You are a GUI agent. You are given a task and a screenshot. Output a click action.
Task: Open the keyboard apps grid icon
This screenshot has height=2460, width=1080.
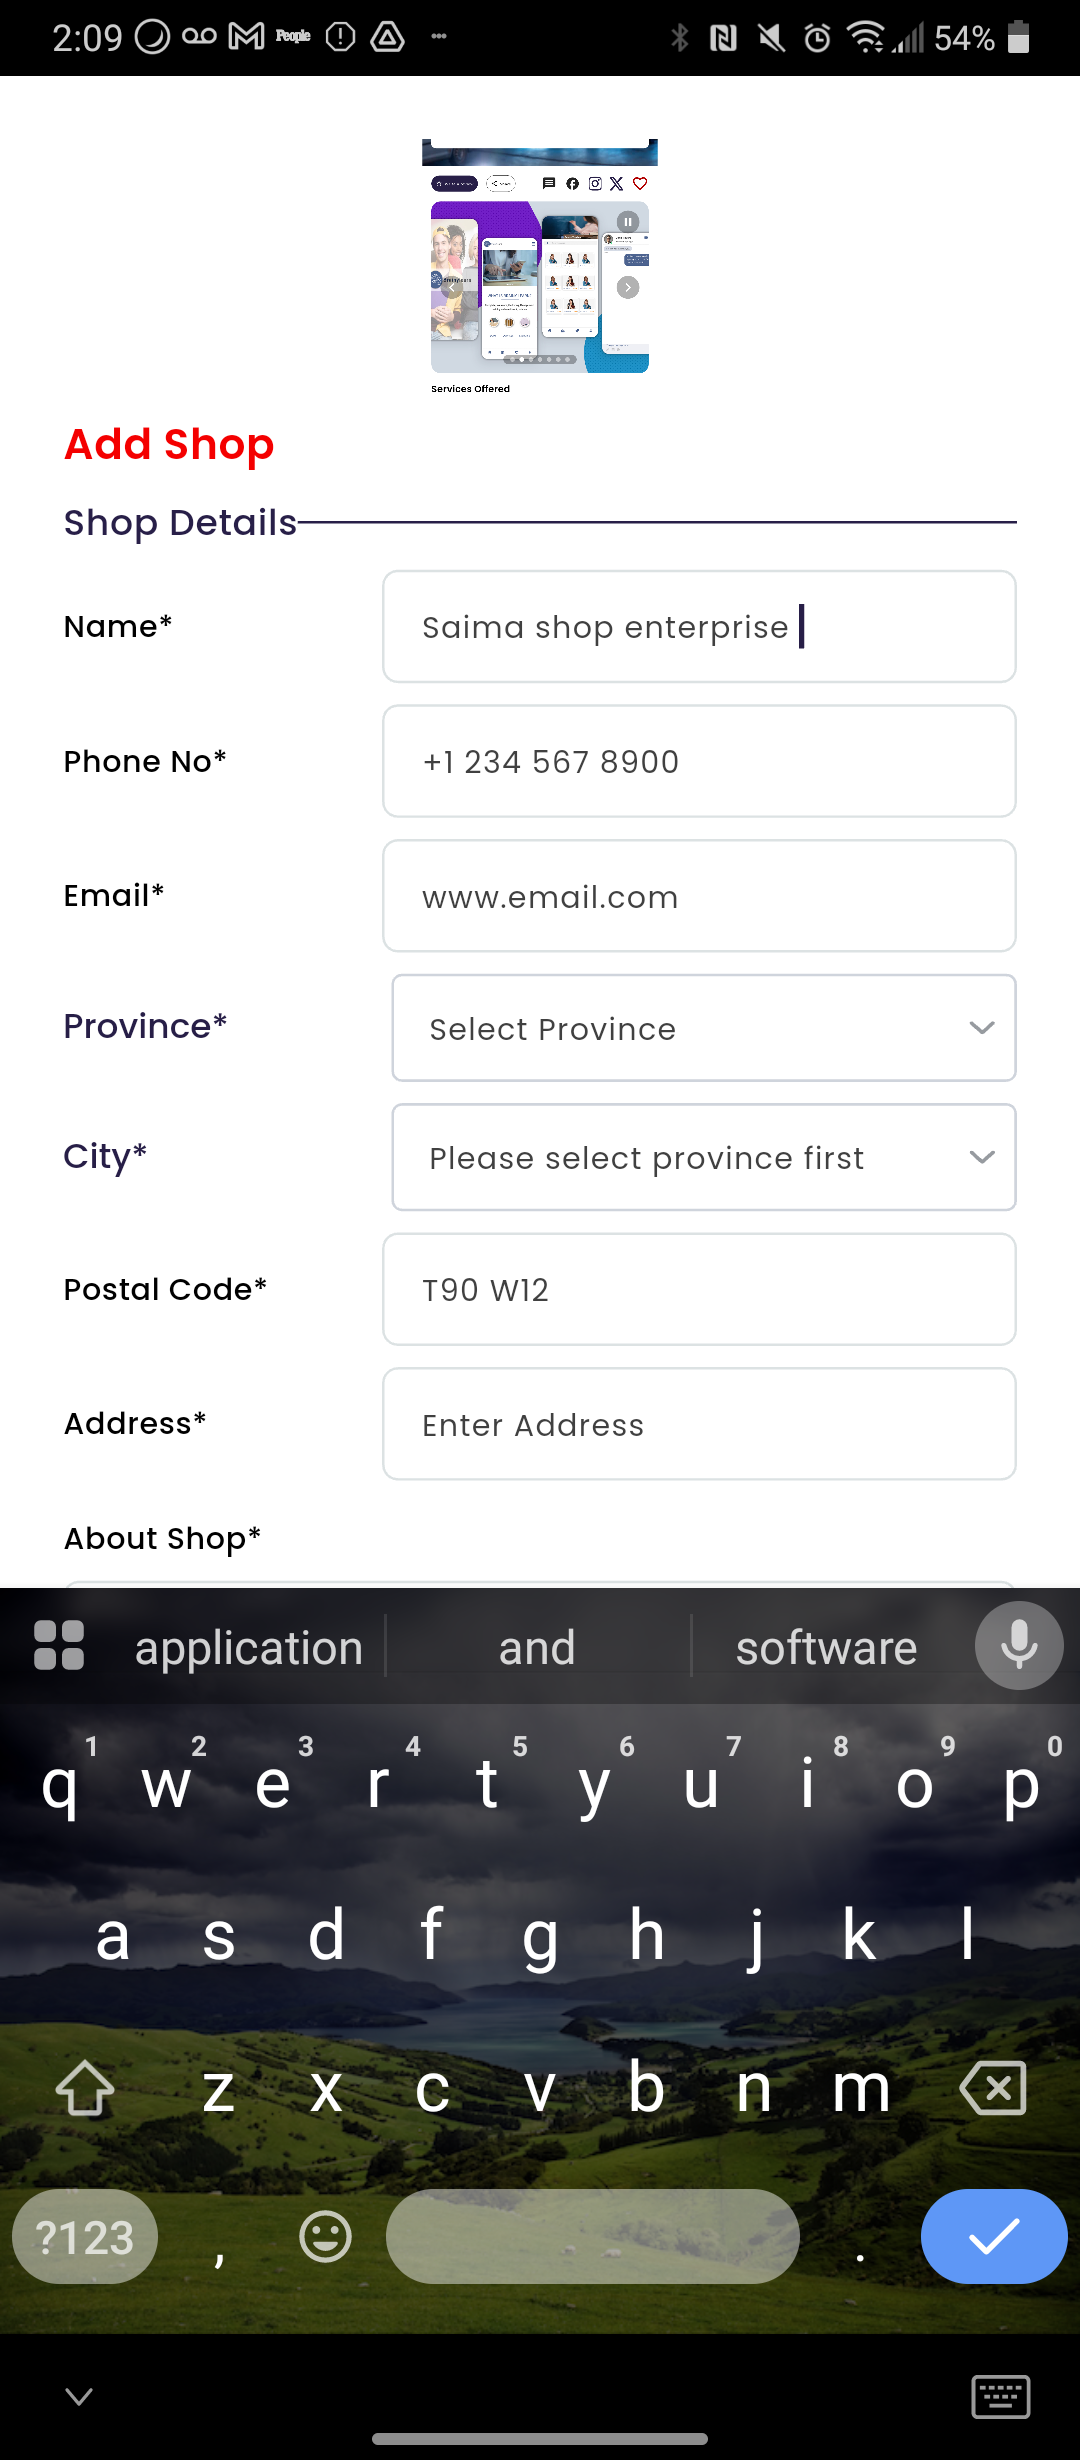(x=59, y=1646)
